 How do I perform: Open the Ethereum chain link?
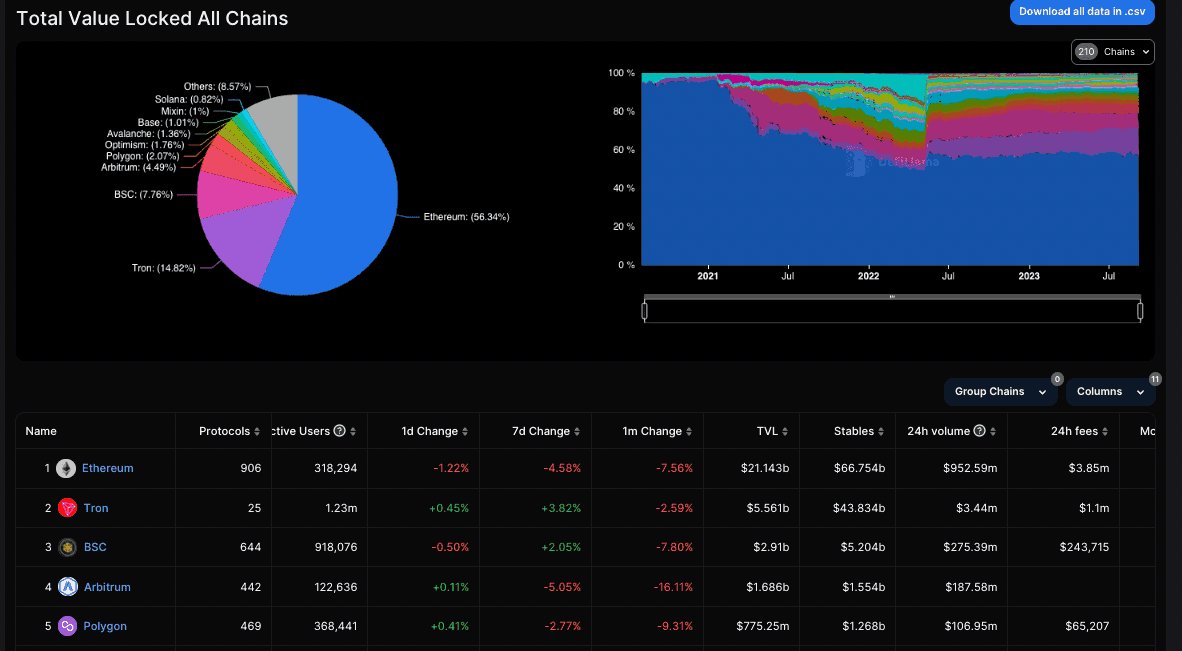[107, 468]
